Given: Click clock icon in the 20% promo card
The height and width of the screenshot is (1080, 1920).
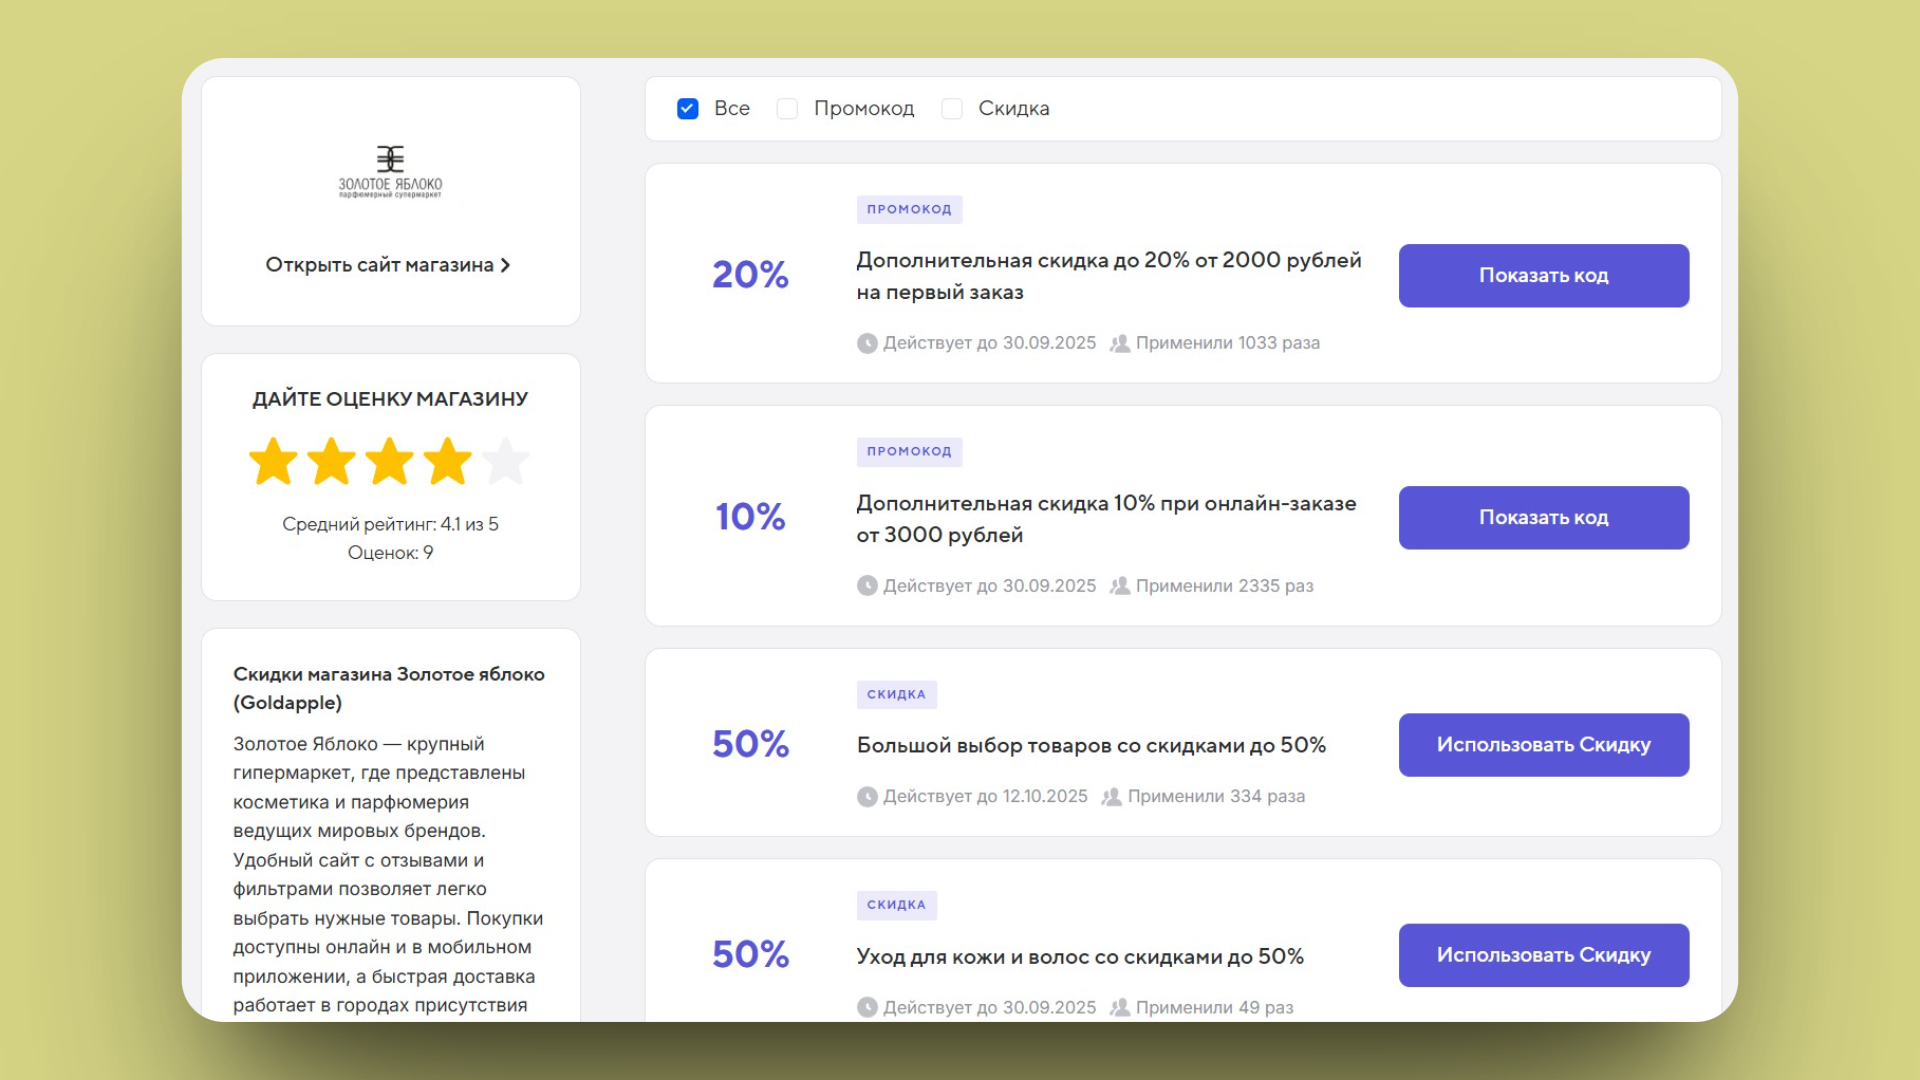Looking at the screenshot, I should pyautogui.click(x=867, y=343).
